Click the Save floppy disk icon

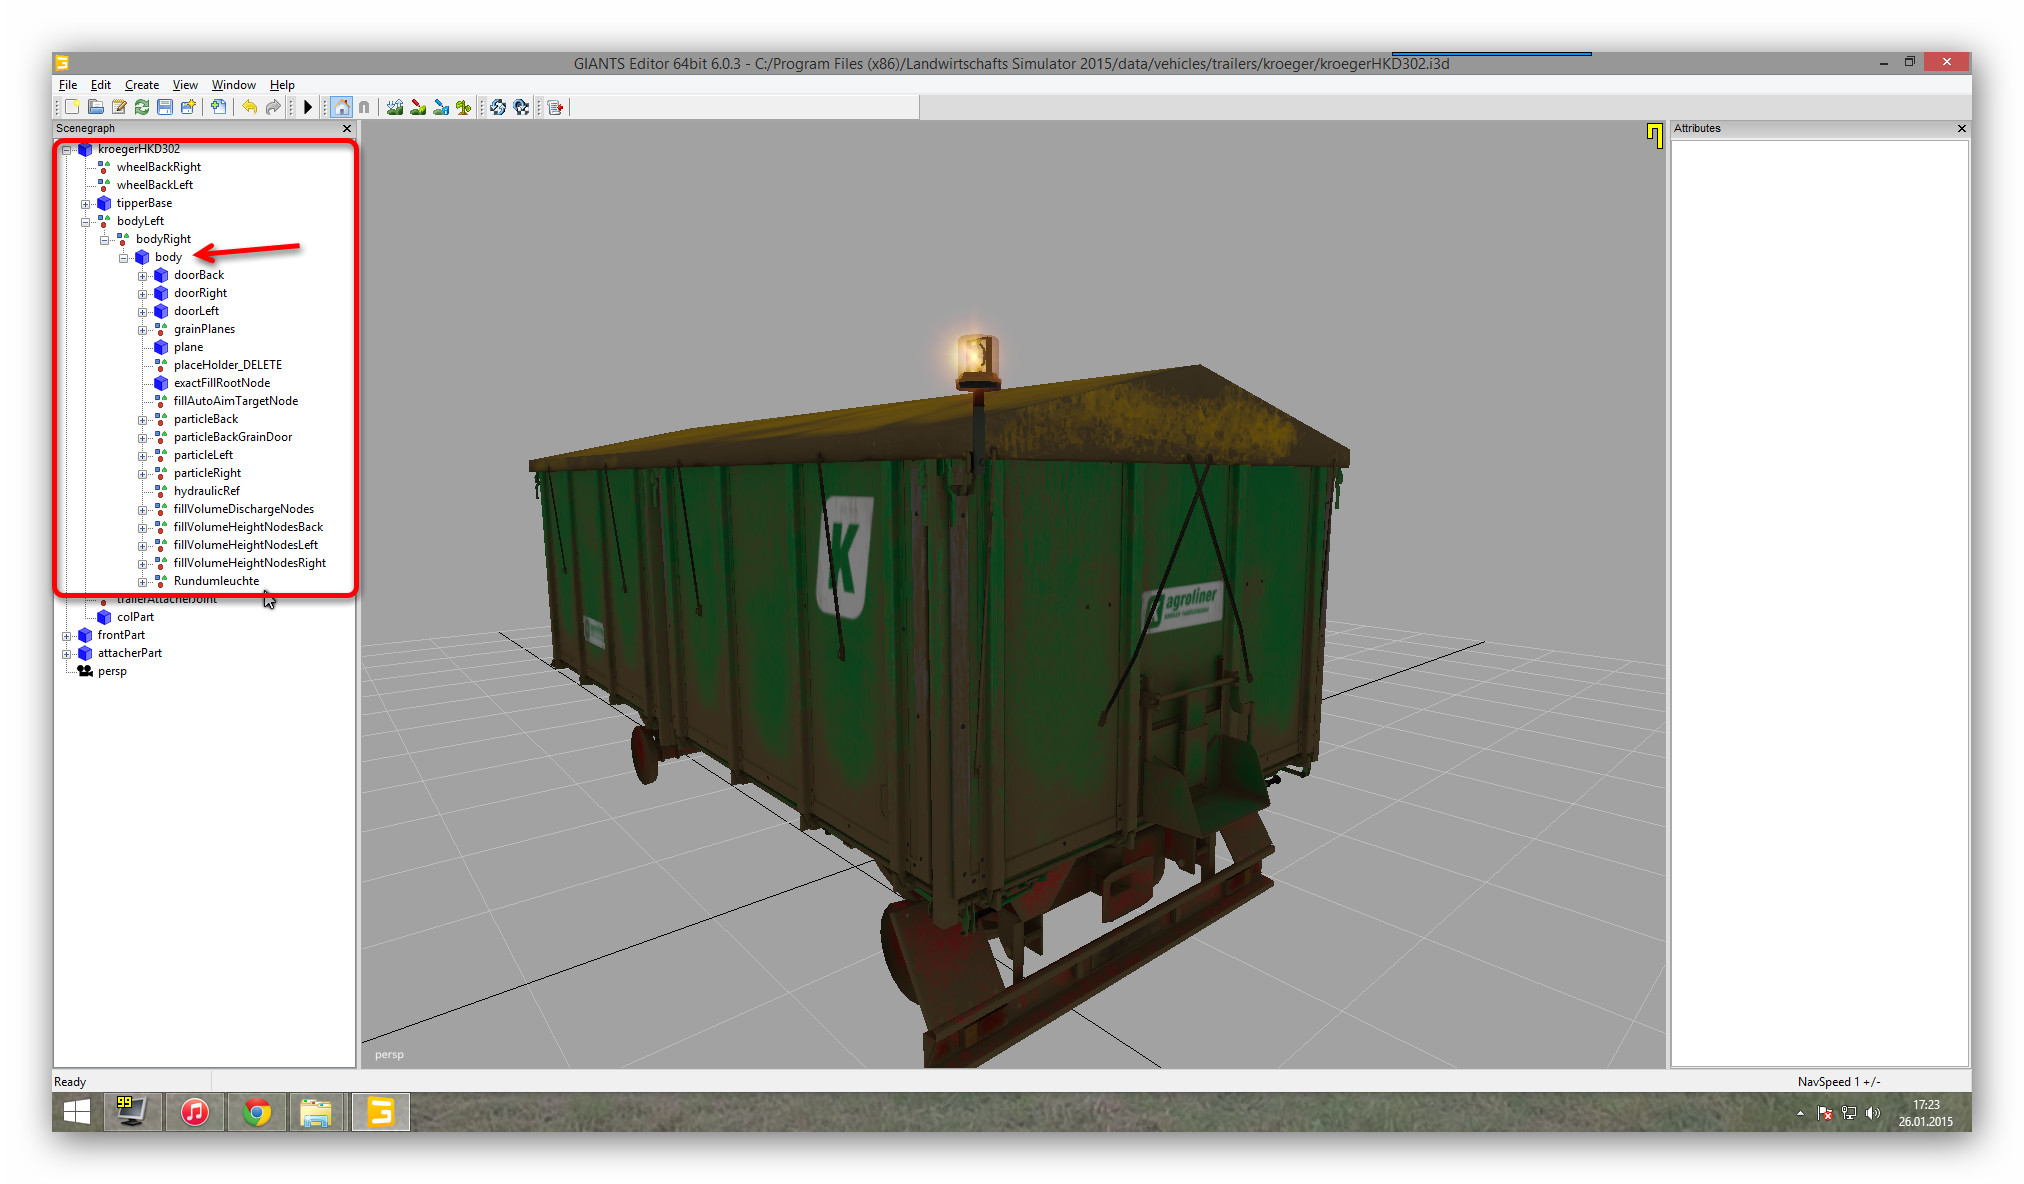(x=165, y=107)
